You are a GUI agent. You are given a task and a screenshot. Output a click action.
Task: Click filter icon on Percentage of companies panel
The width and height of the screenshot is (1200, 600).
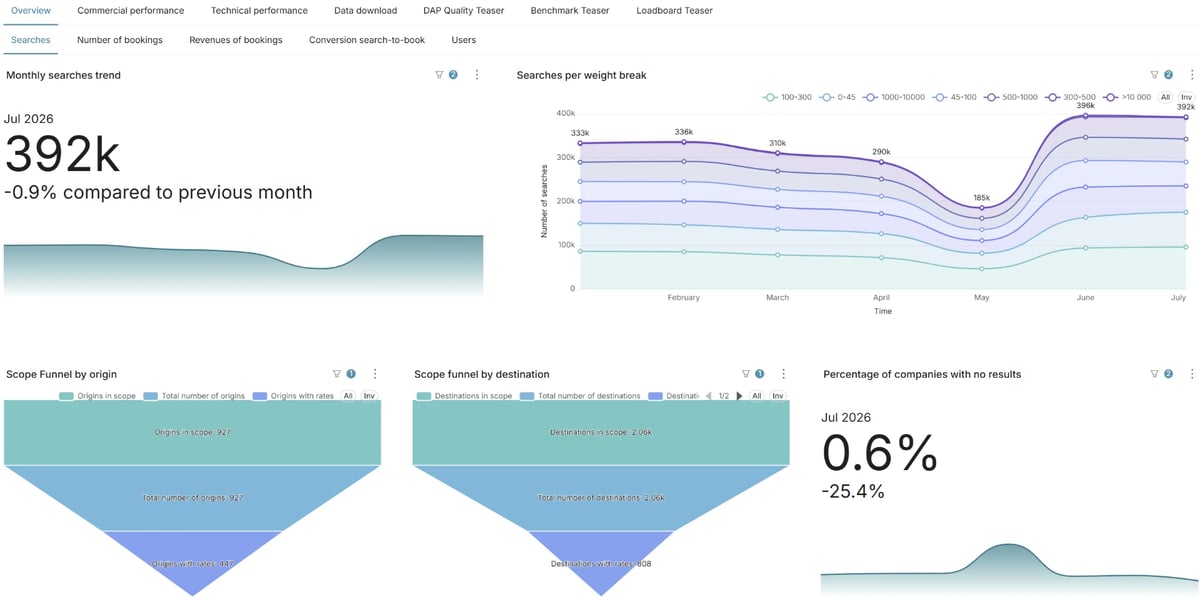click(x=1154, y=374)
